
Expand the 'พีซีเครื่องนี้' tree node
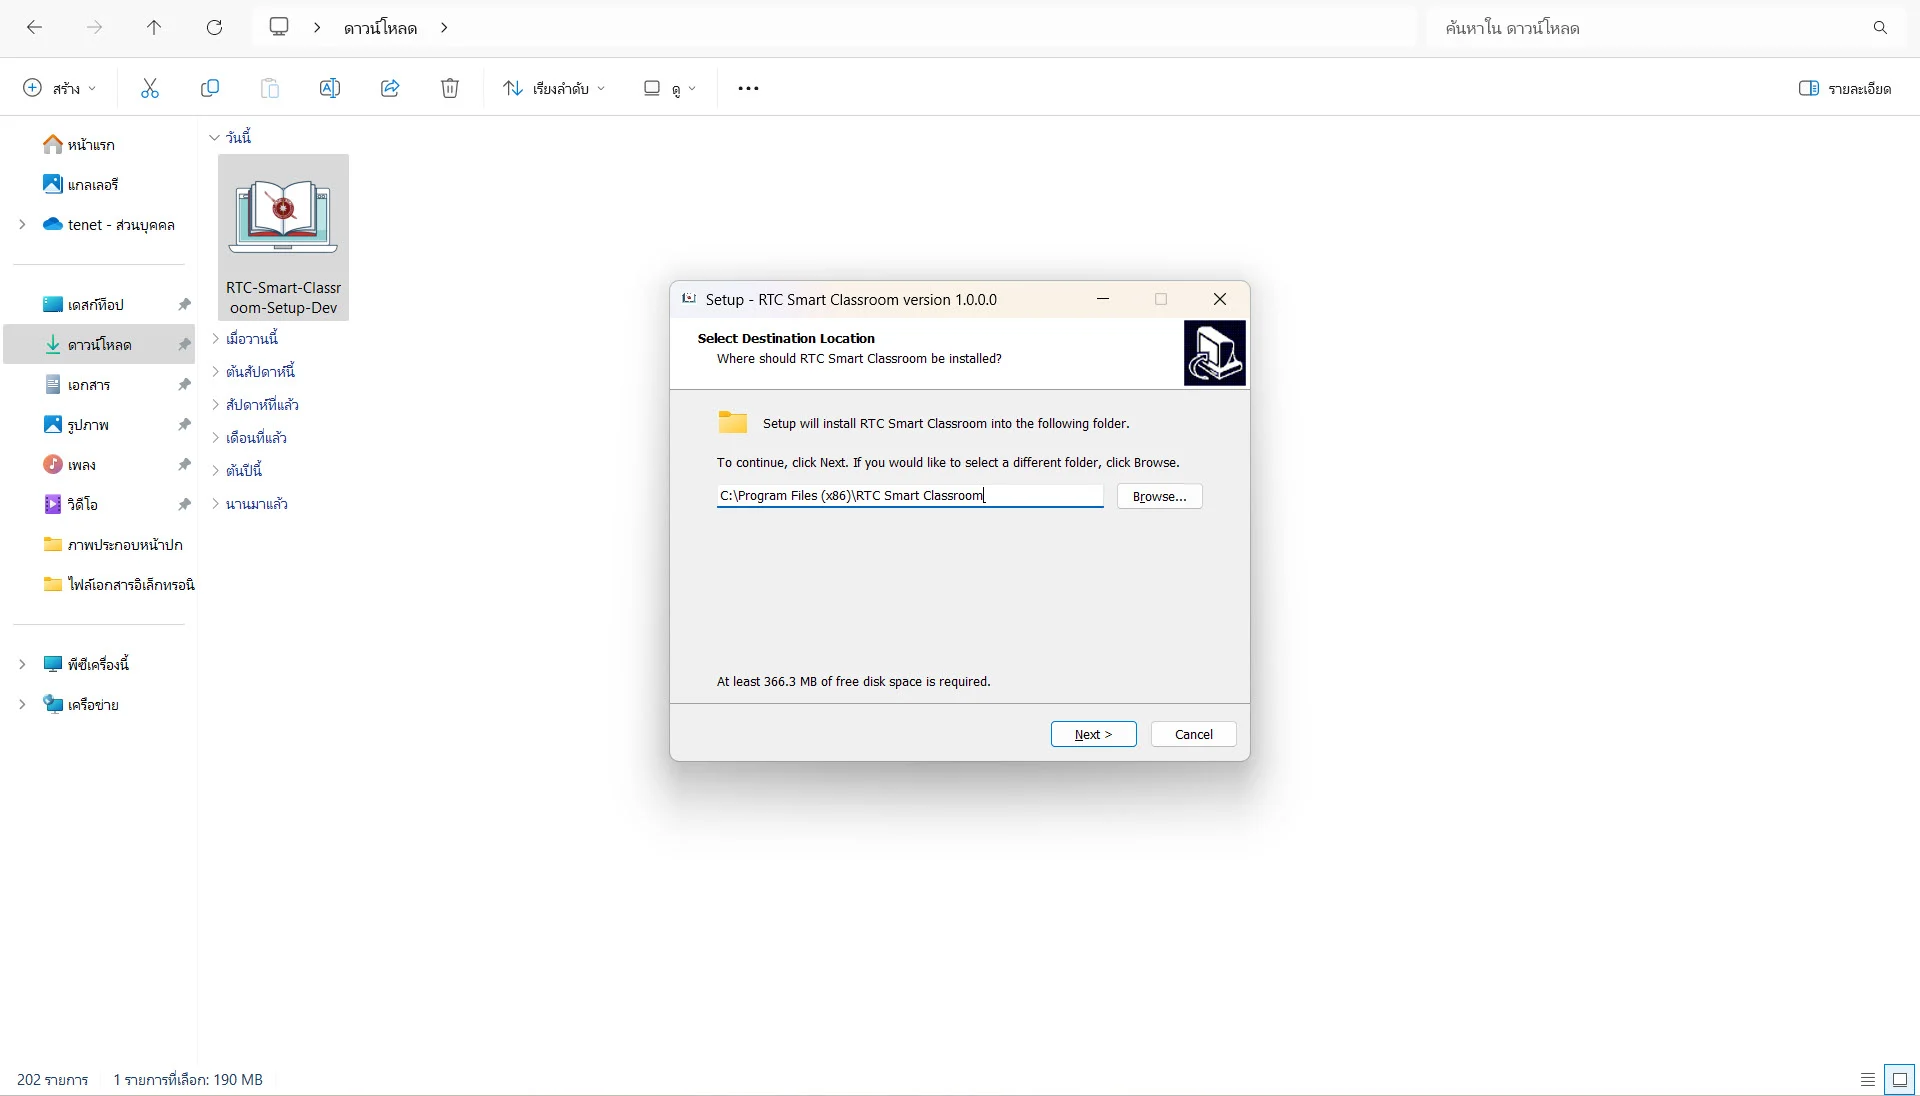[x=22, y=664]
